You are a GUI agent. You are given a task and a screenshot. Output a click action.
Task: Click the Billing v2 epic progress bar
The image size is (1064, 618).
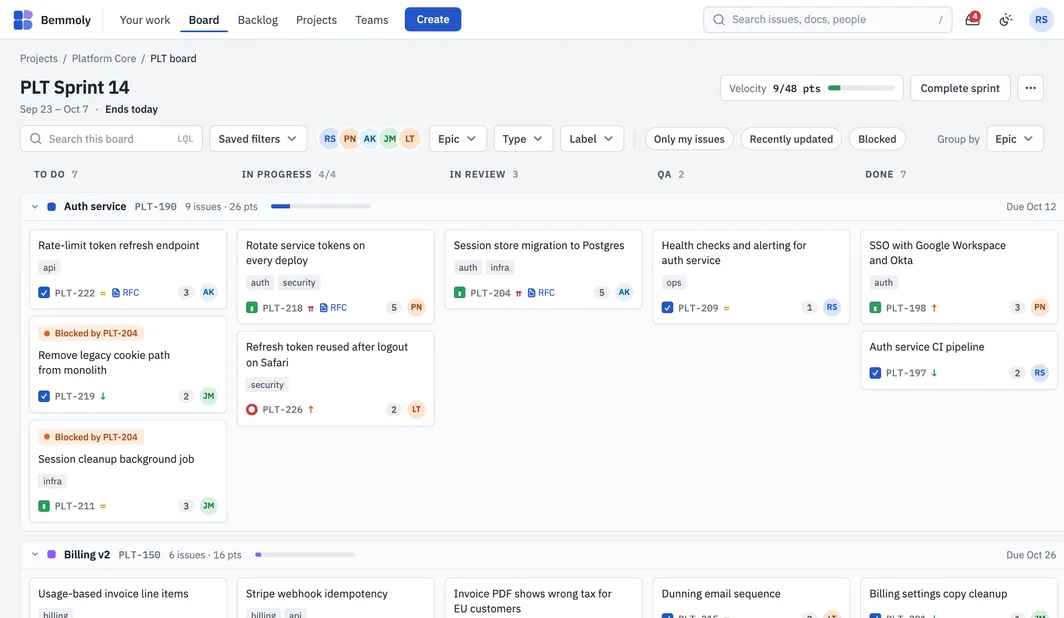coord(305,555)
